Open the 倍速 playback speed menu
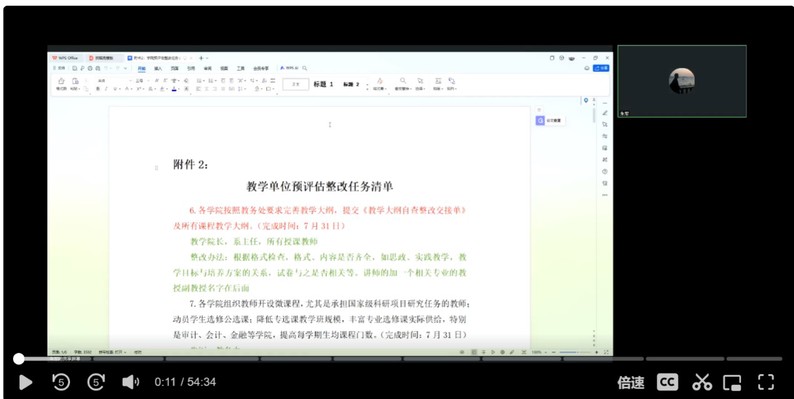 (631, 383)
